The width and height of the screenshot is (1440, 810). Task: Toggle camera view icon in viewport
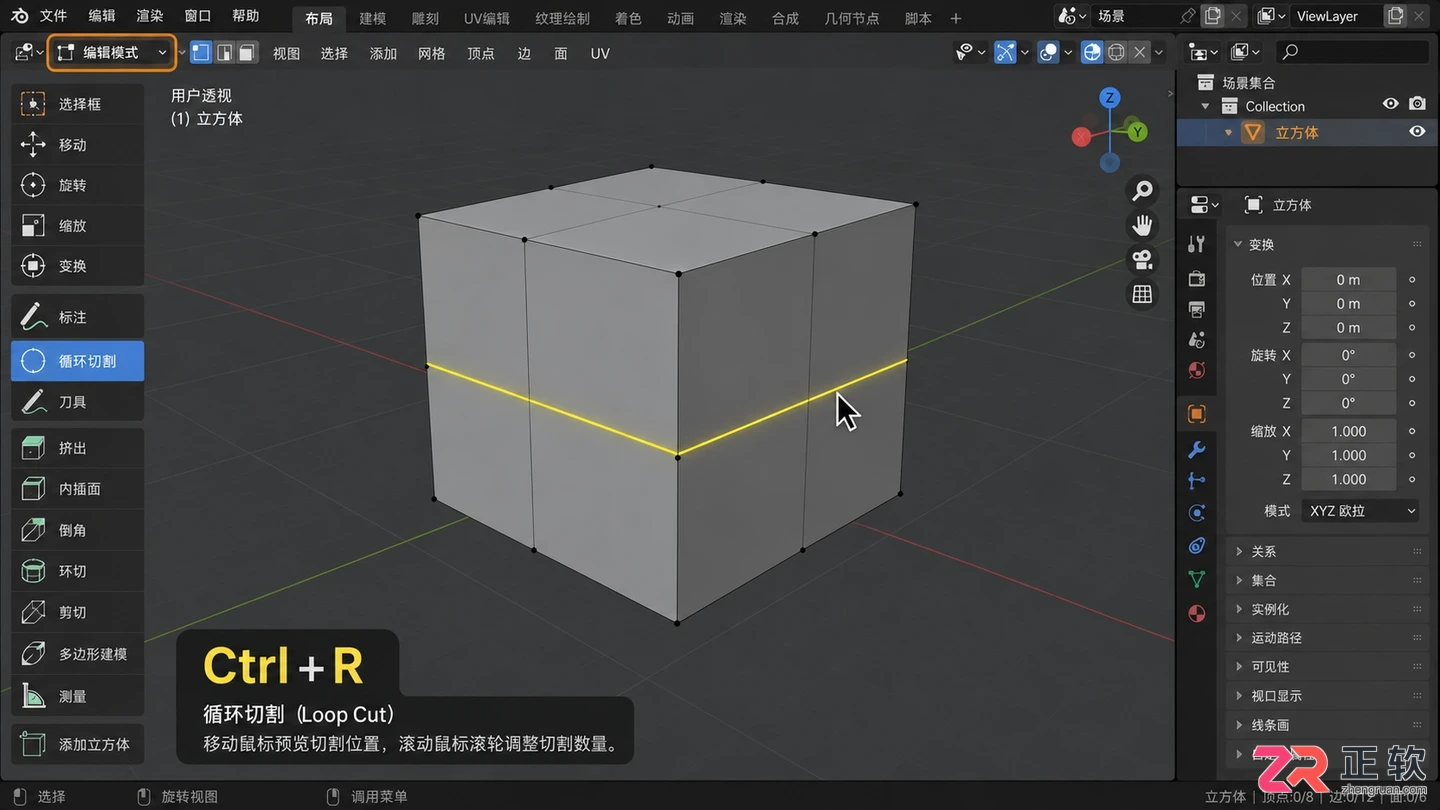pos(1142,260)
